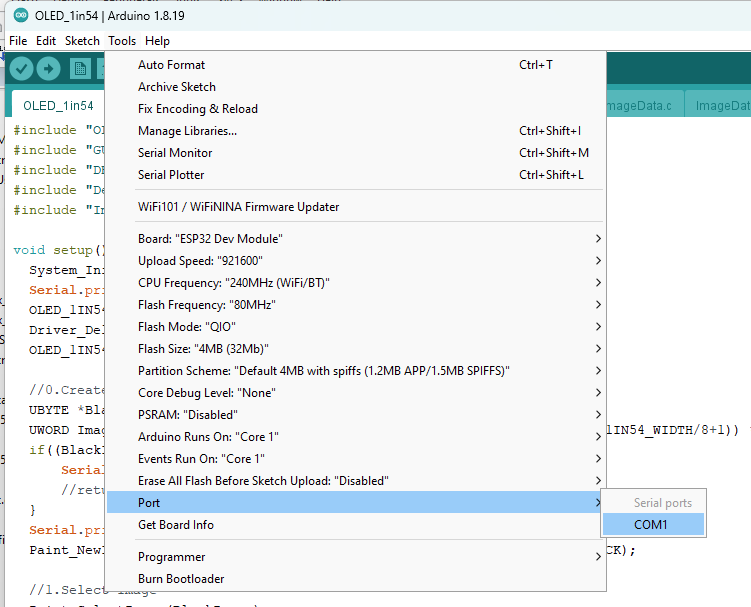Expand Core Debug Level: "None" submenu
The width and height of the screenshot is (751, 607).
[x=356, y=393]
